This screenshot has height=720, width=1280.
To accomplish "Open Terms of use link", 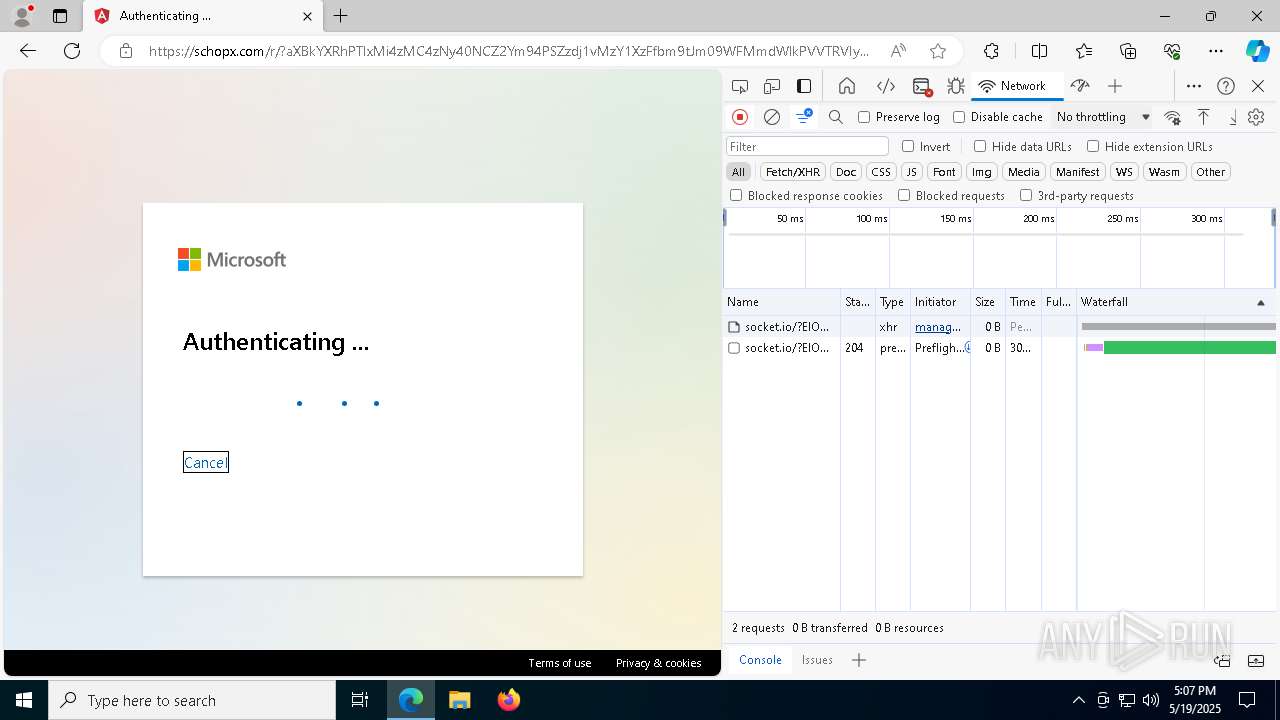I will tap(560, 663).
